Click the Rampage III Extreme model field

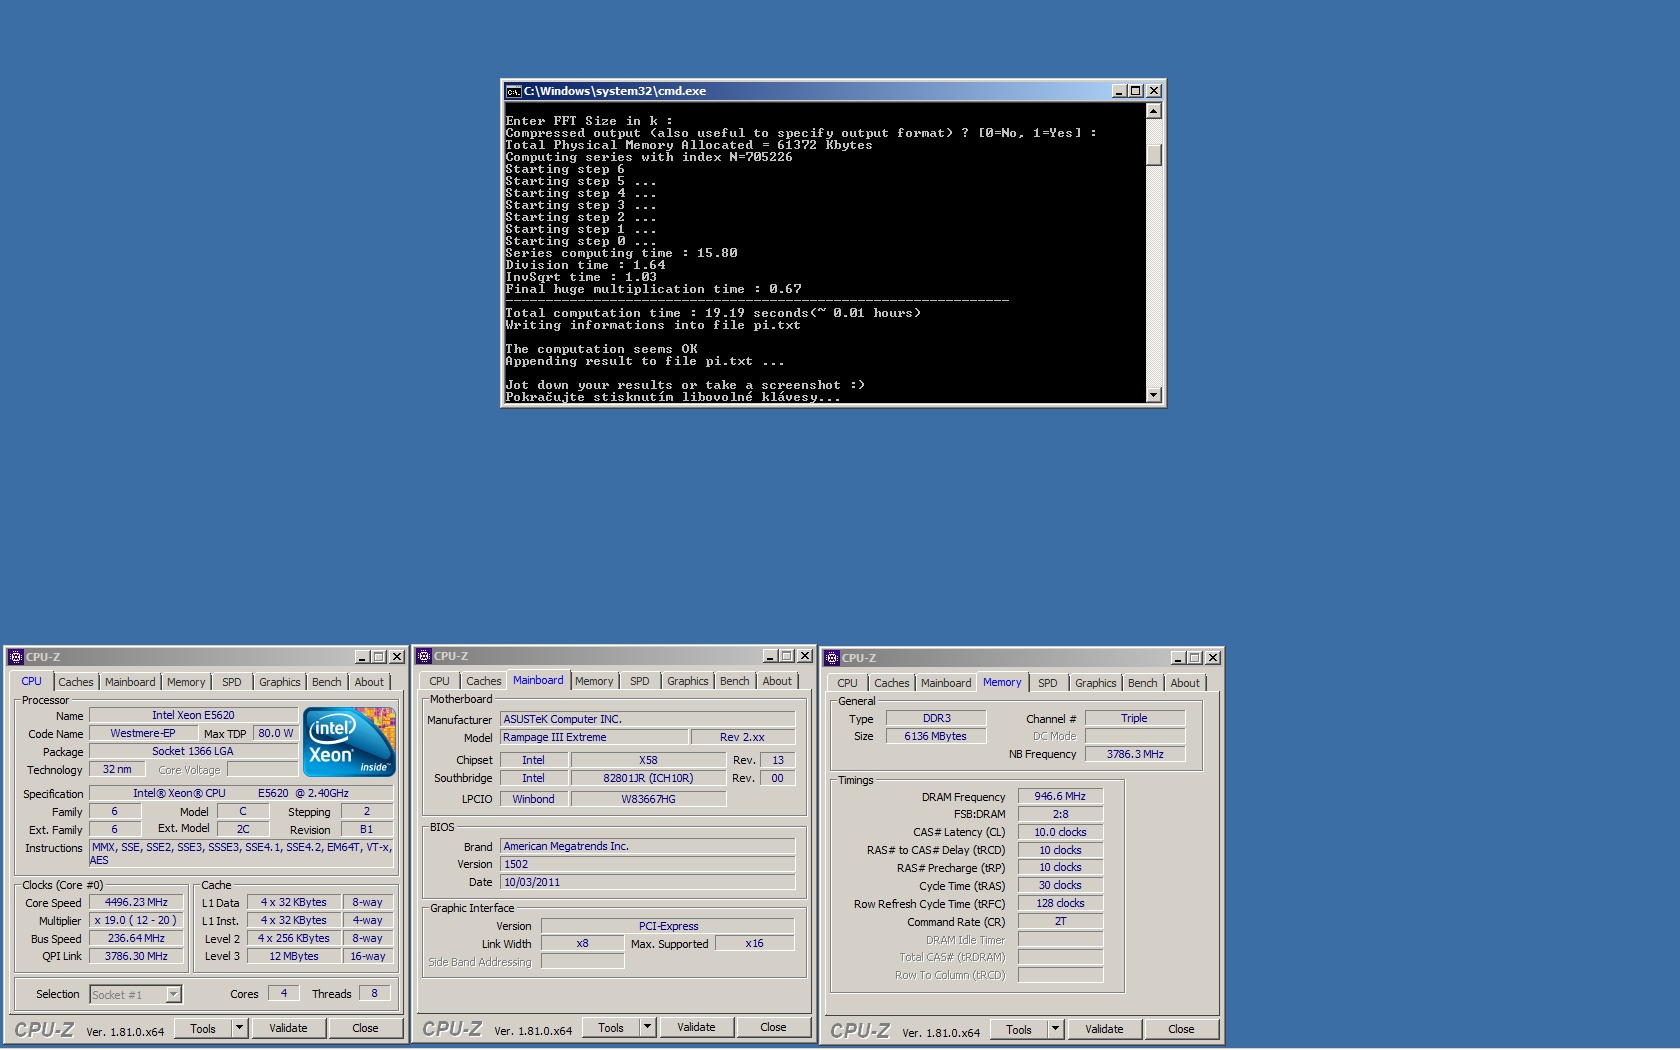point(594,737)
